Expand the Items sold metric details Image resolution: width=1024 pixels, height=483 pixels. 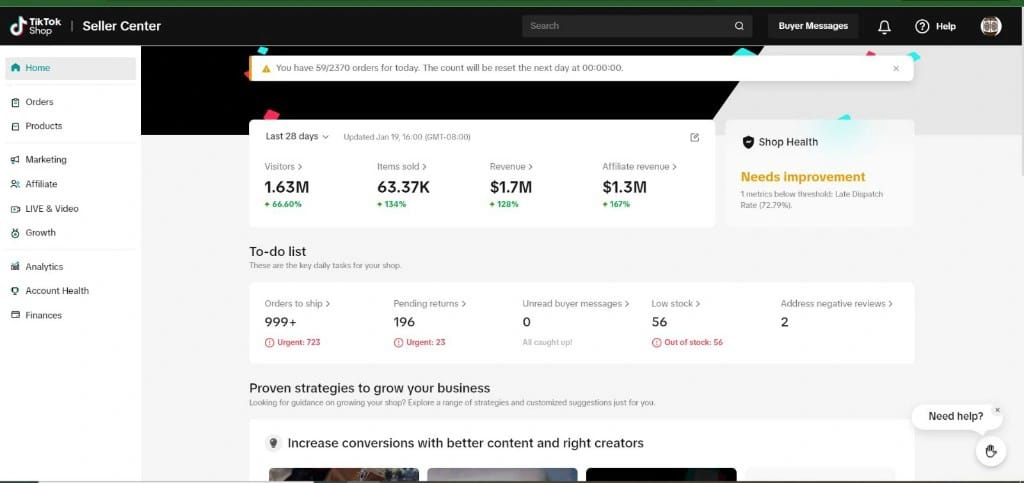[402, 166]
